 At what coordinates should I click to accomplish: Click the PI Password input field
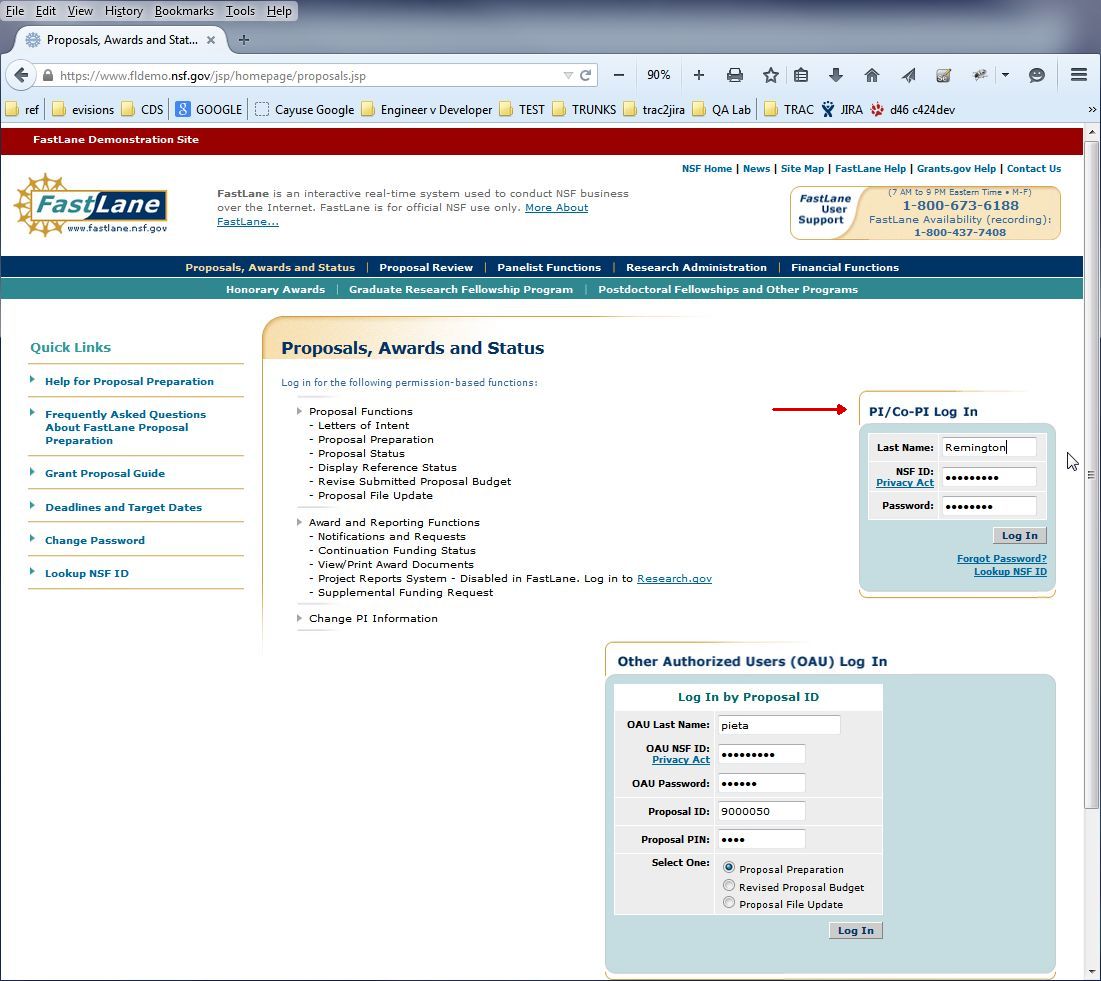point(989,506)
